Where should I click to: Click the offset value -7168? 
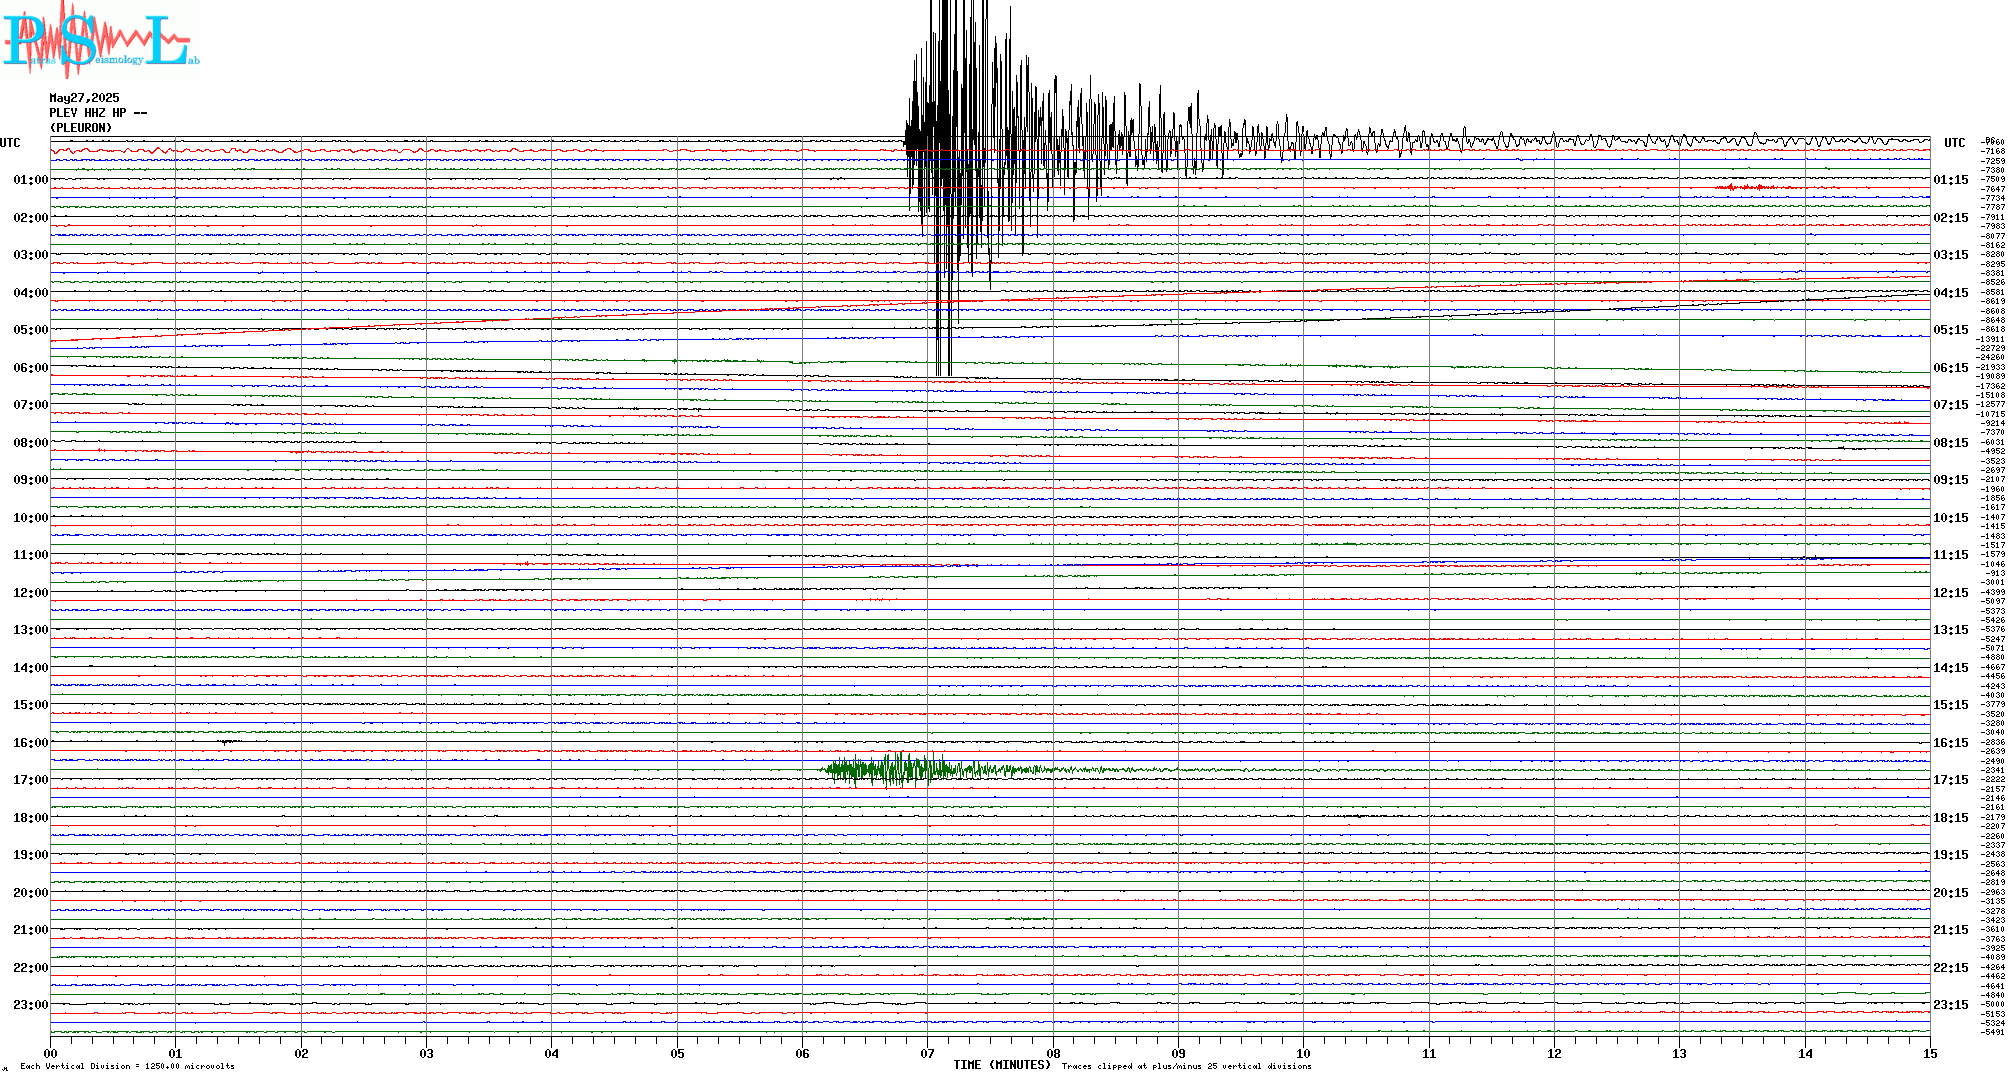[1994, 152]
